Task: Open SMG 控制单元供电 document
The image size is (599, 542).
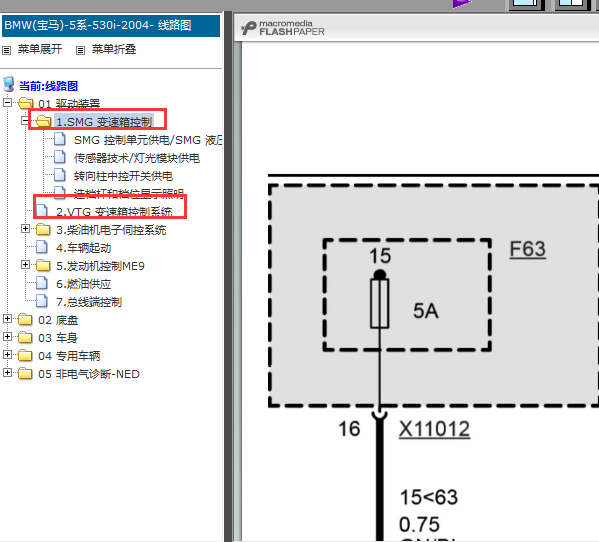Action: 148,140
